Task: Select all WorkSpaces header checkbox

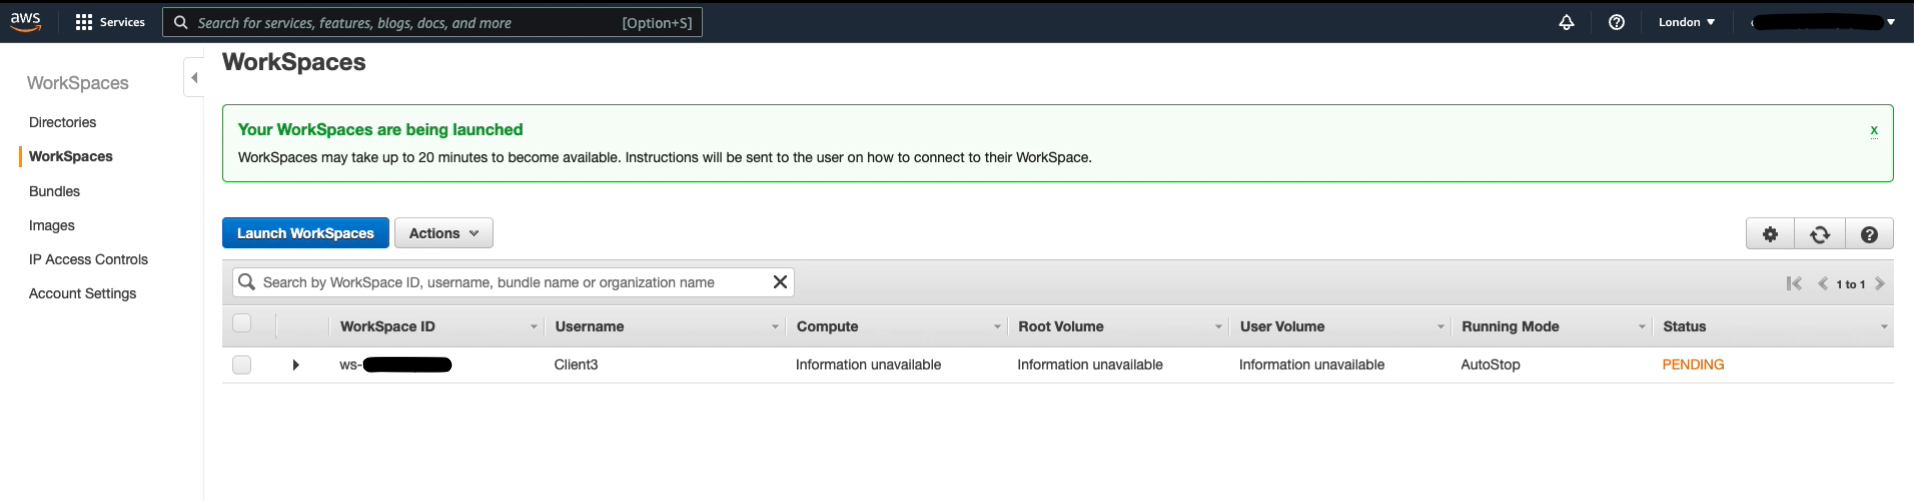Action: click(x=241, y=323)
